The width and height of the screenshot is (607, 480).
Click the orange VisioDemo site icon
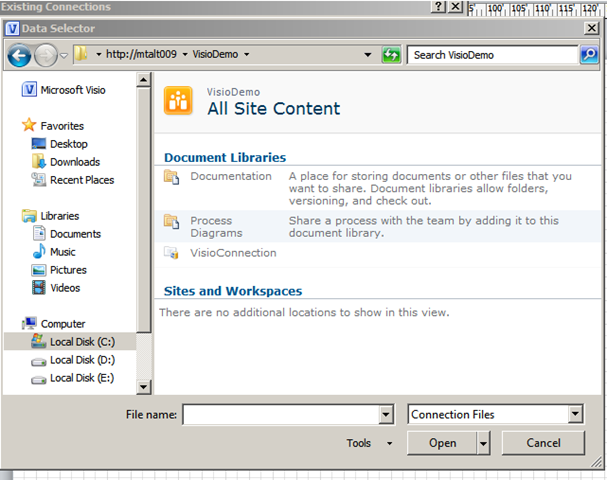[x=178, y=101]
